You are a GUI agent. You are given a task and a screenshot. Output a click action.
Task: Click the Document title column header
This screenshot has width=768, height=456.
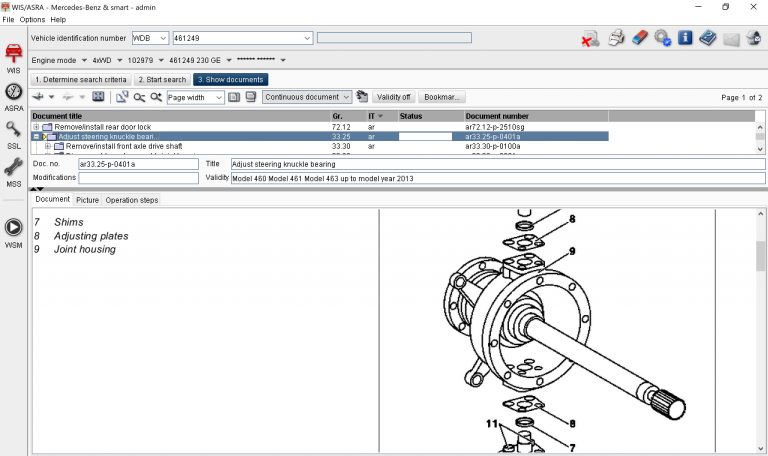pos(181,116)
